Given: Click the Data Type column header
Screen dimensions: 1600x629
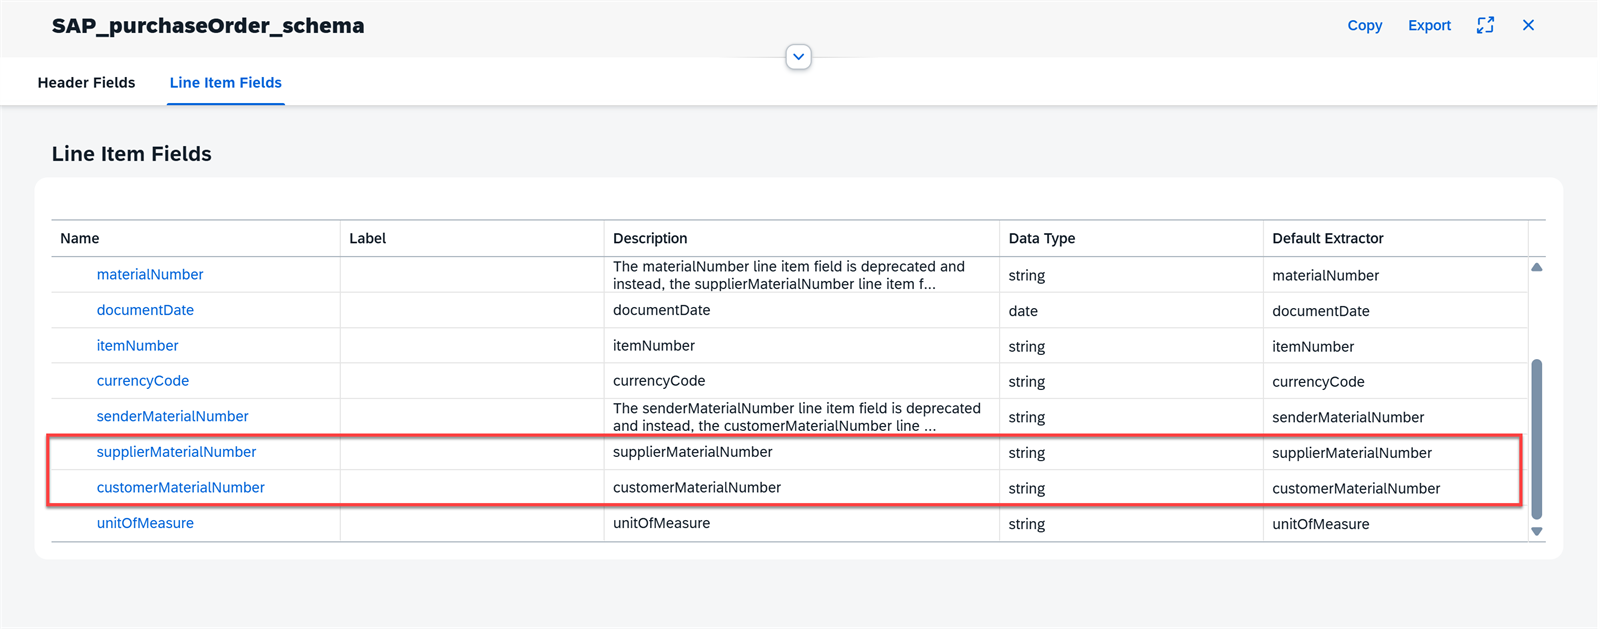Looking at the screenshot, I should pyautogui.click(x=1131, y=238).
